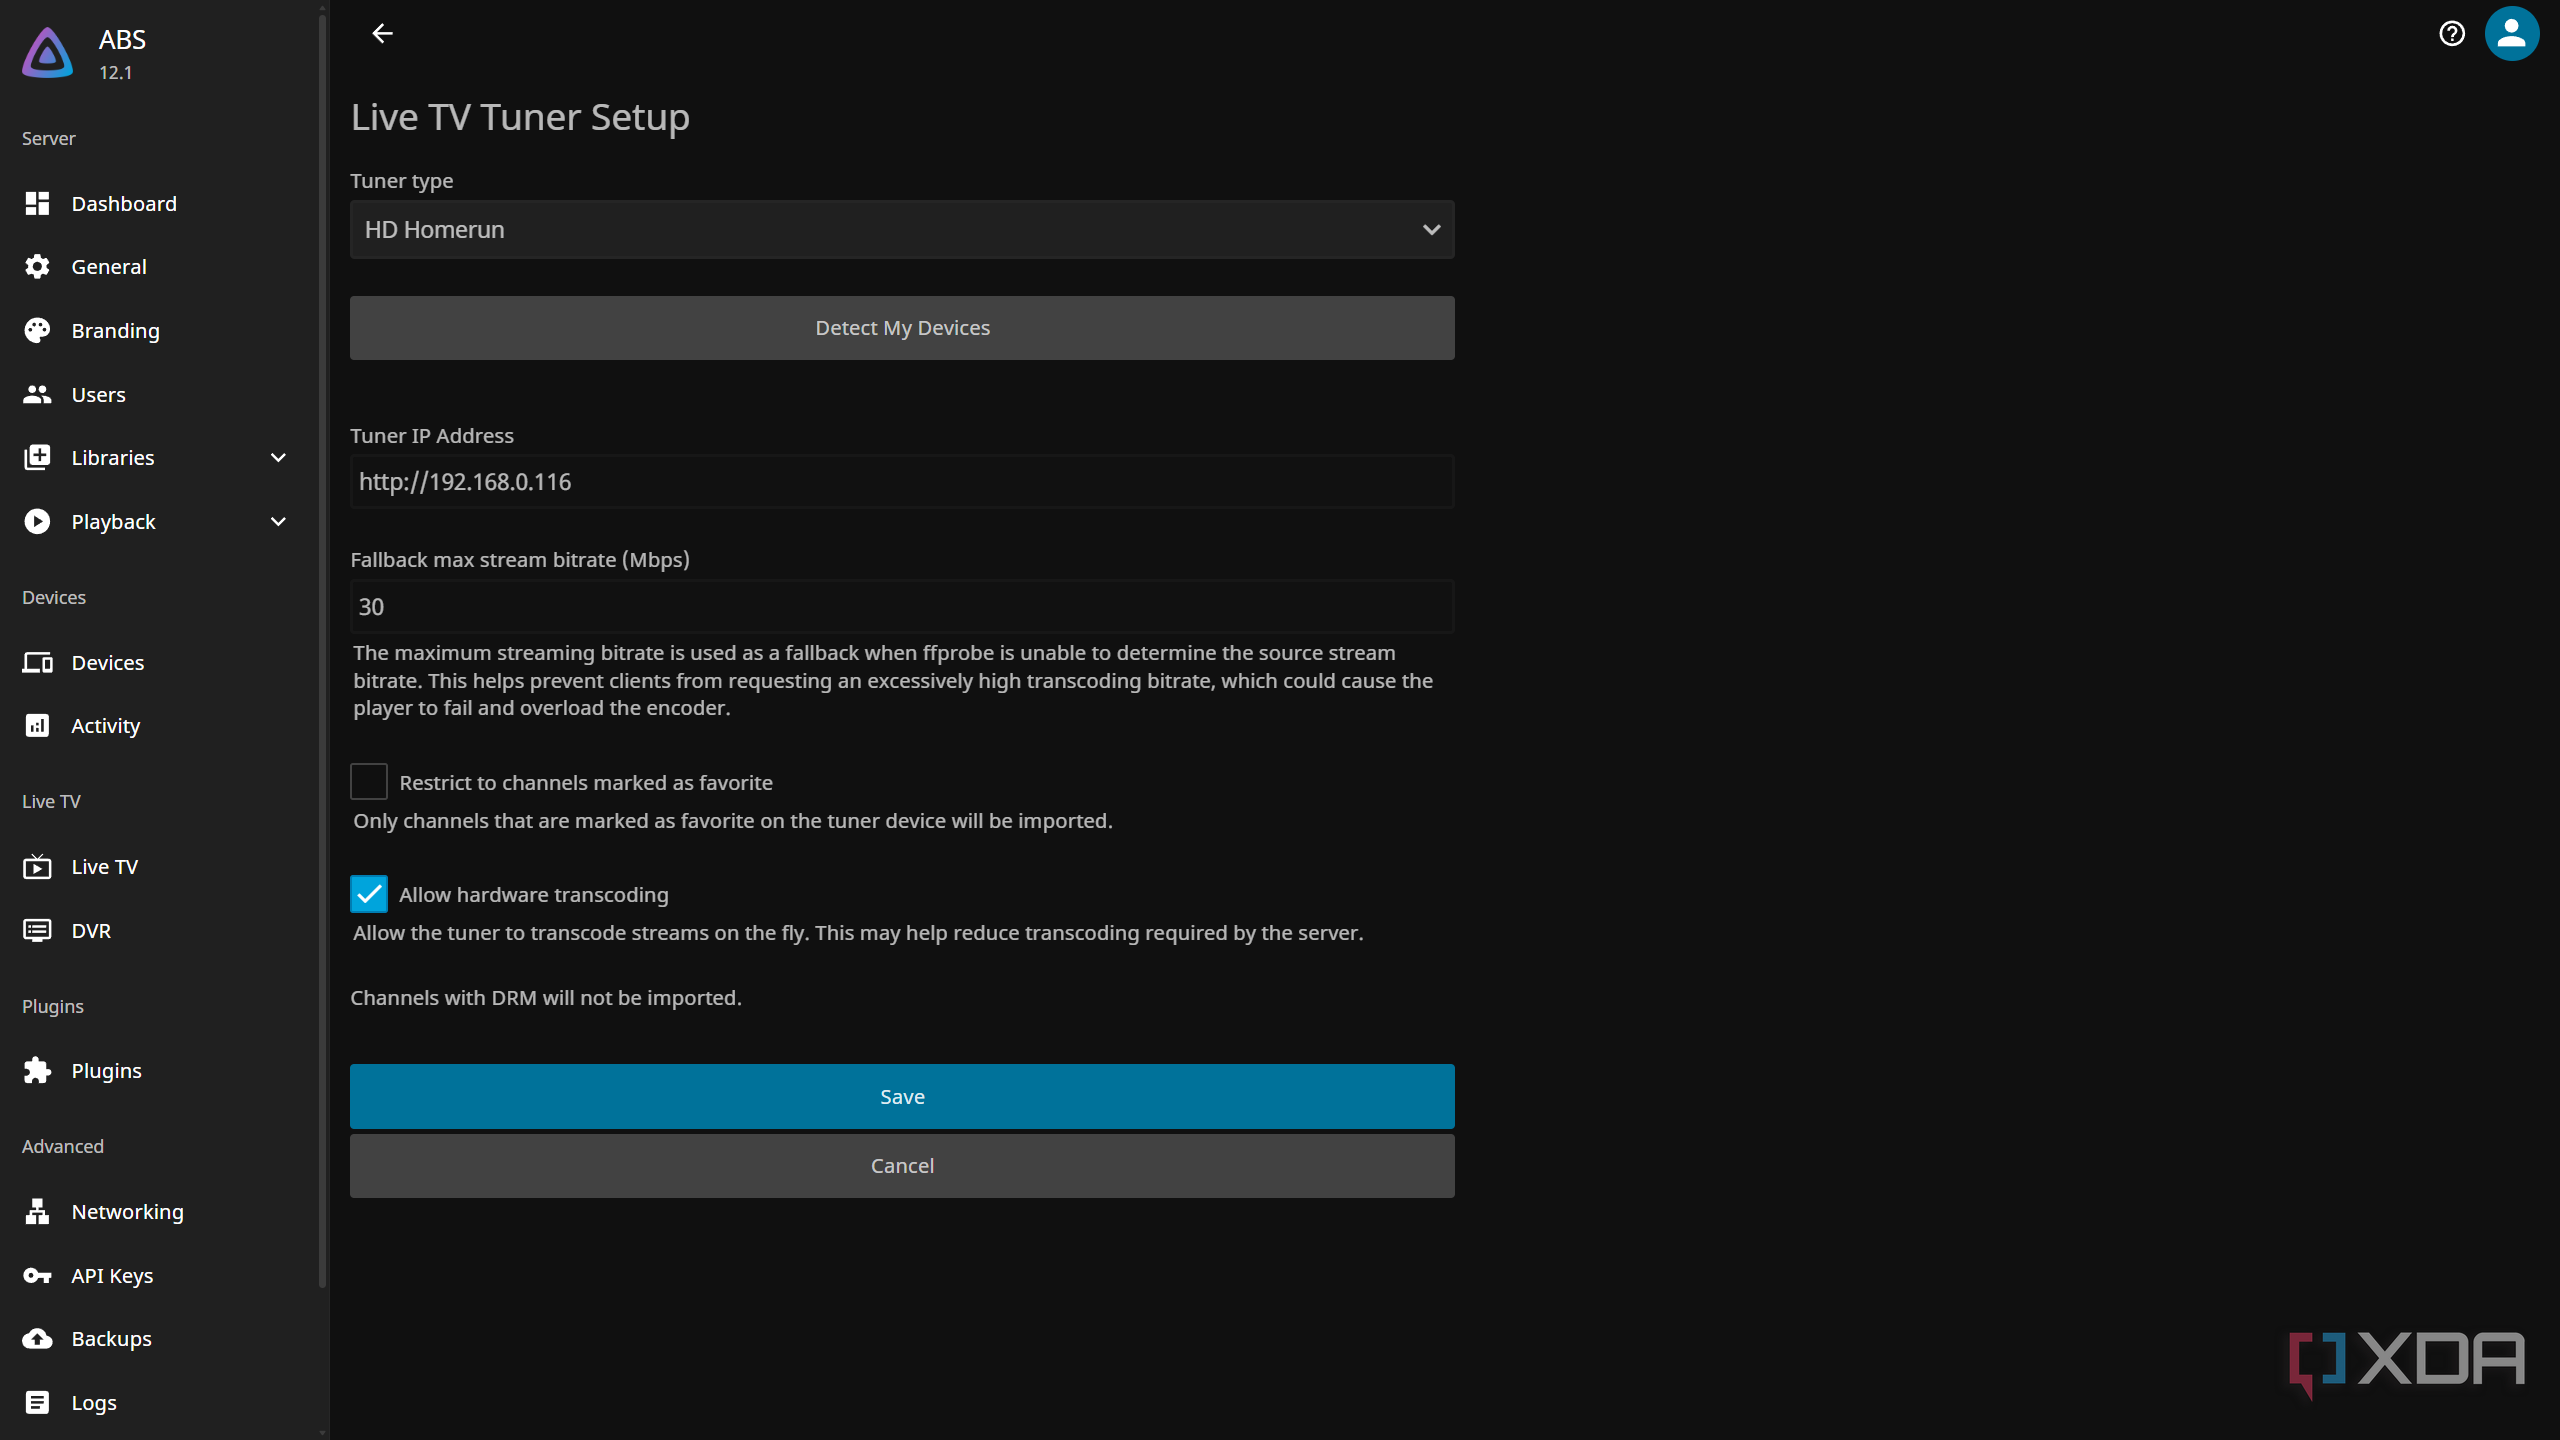Click the Fallback max stream bitrate field

click(902, 607)
